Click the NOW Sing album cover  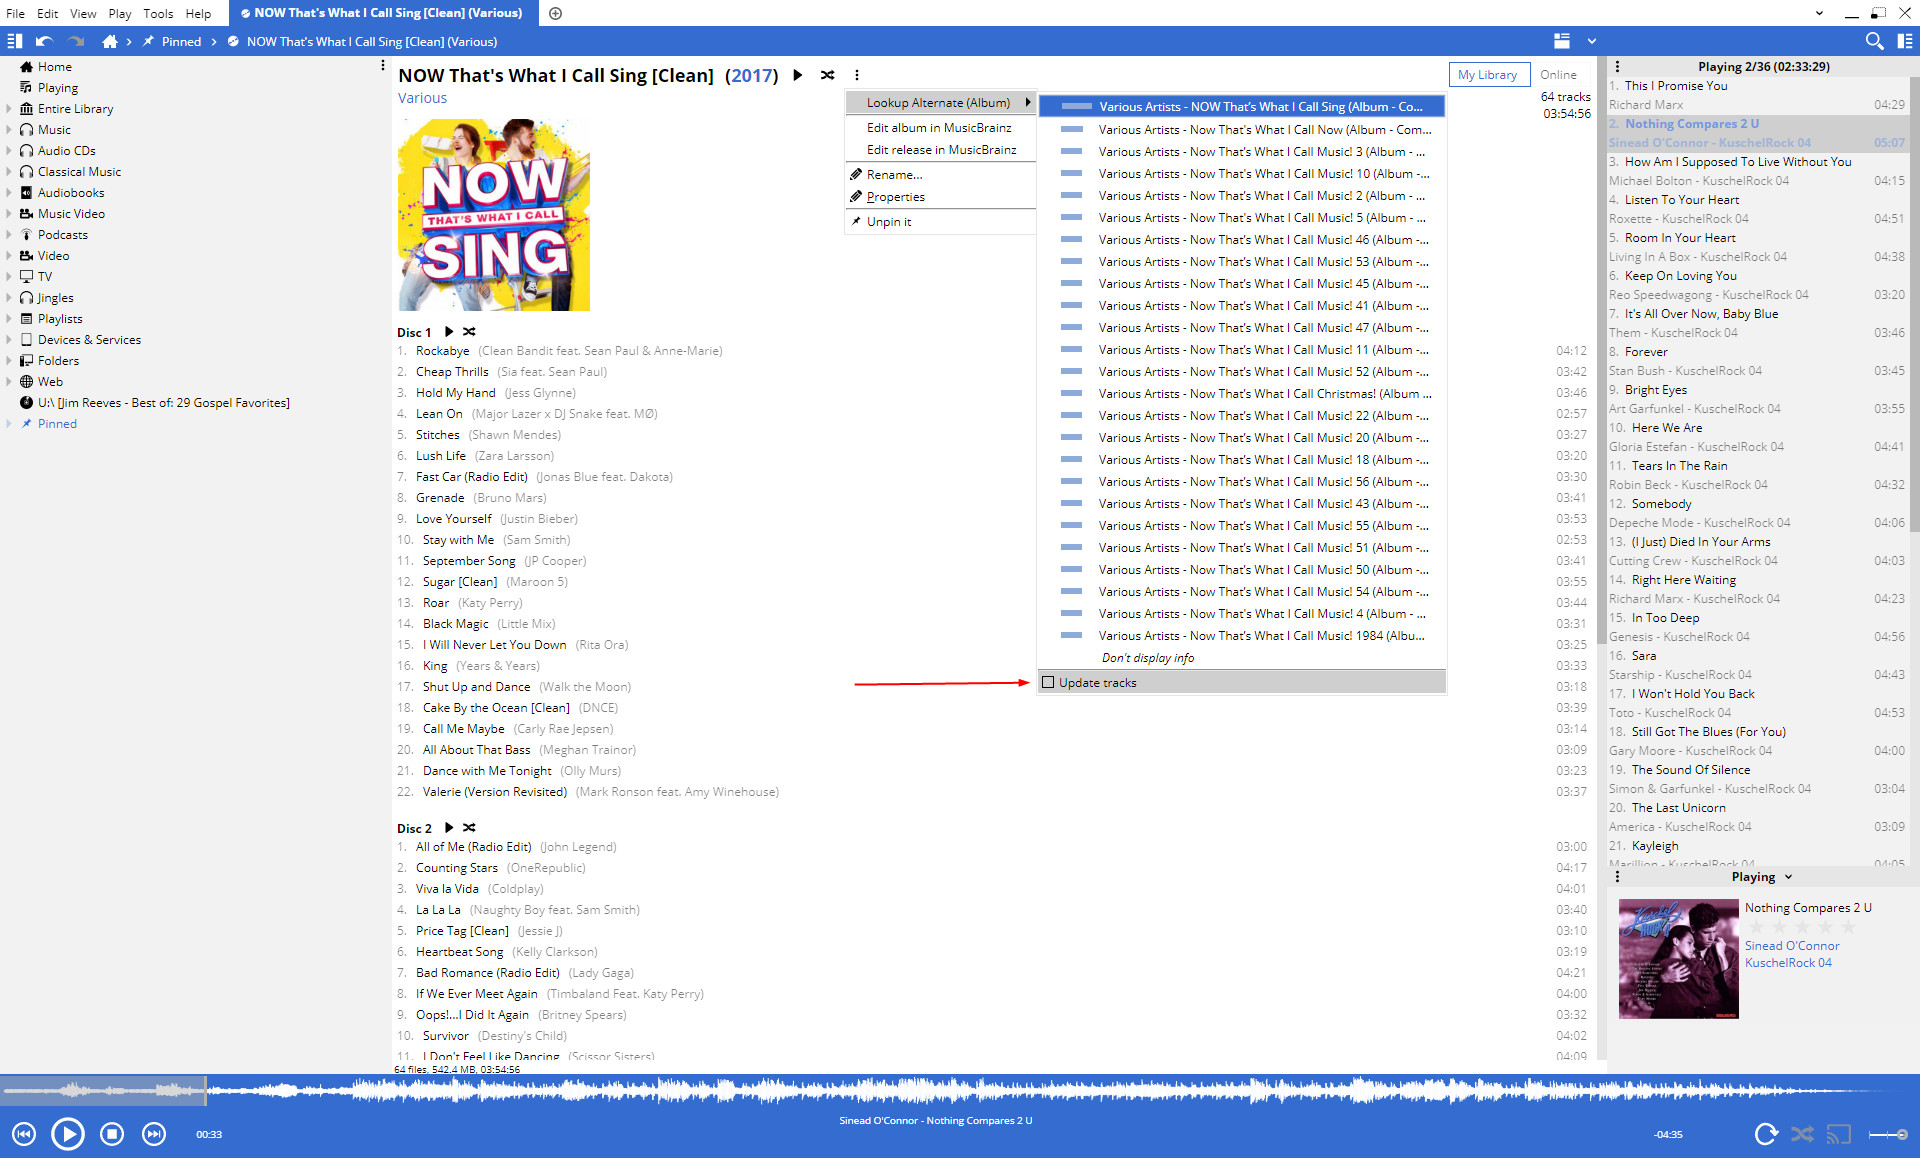coord(494,215)
